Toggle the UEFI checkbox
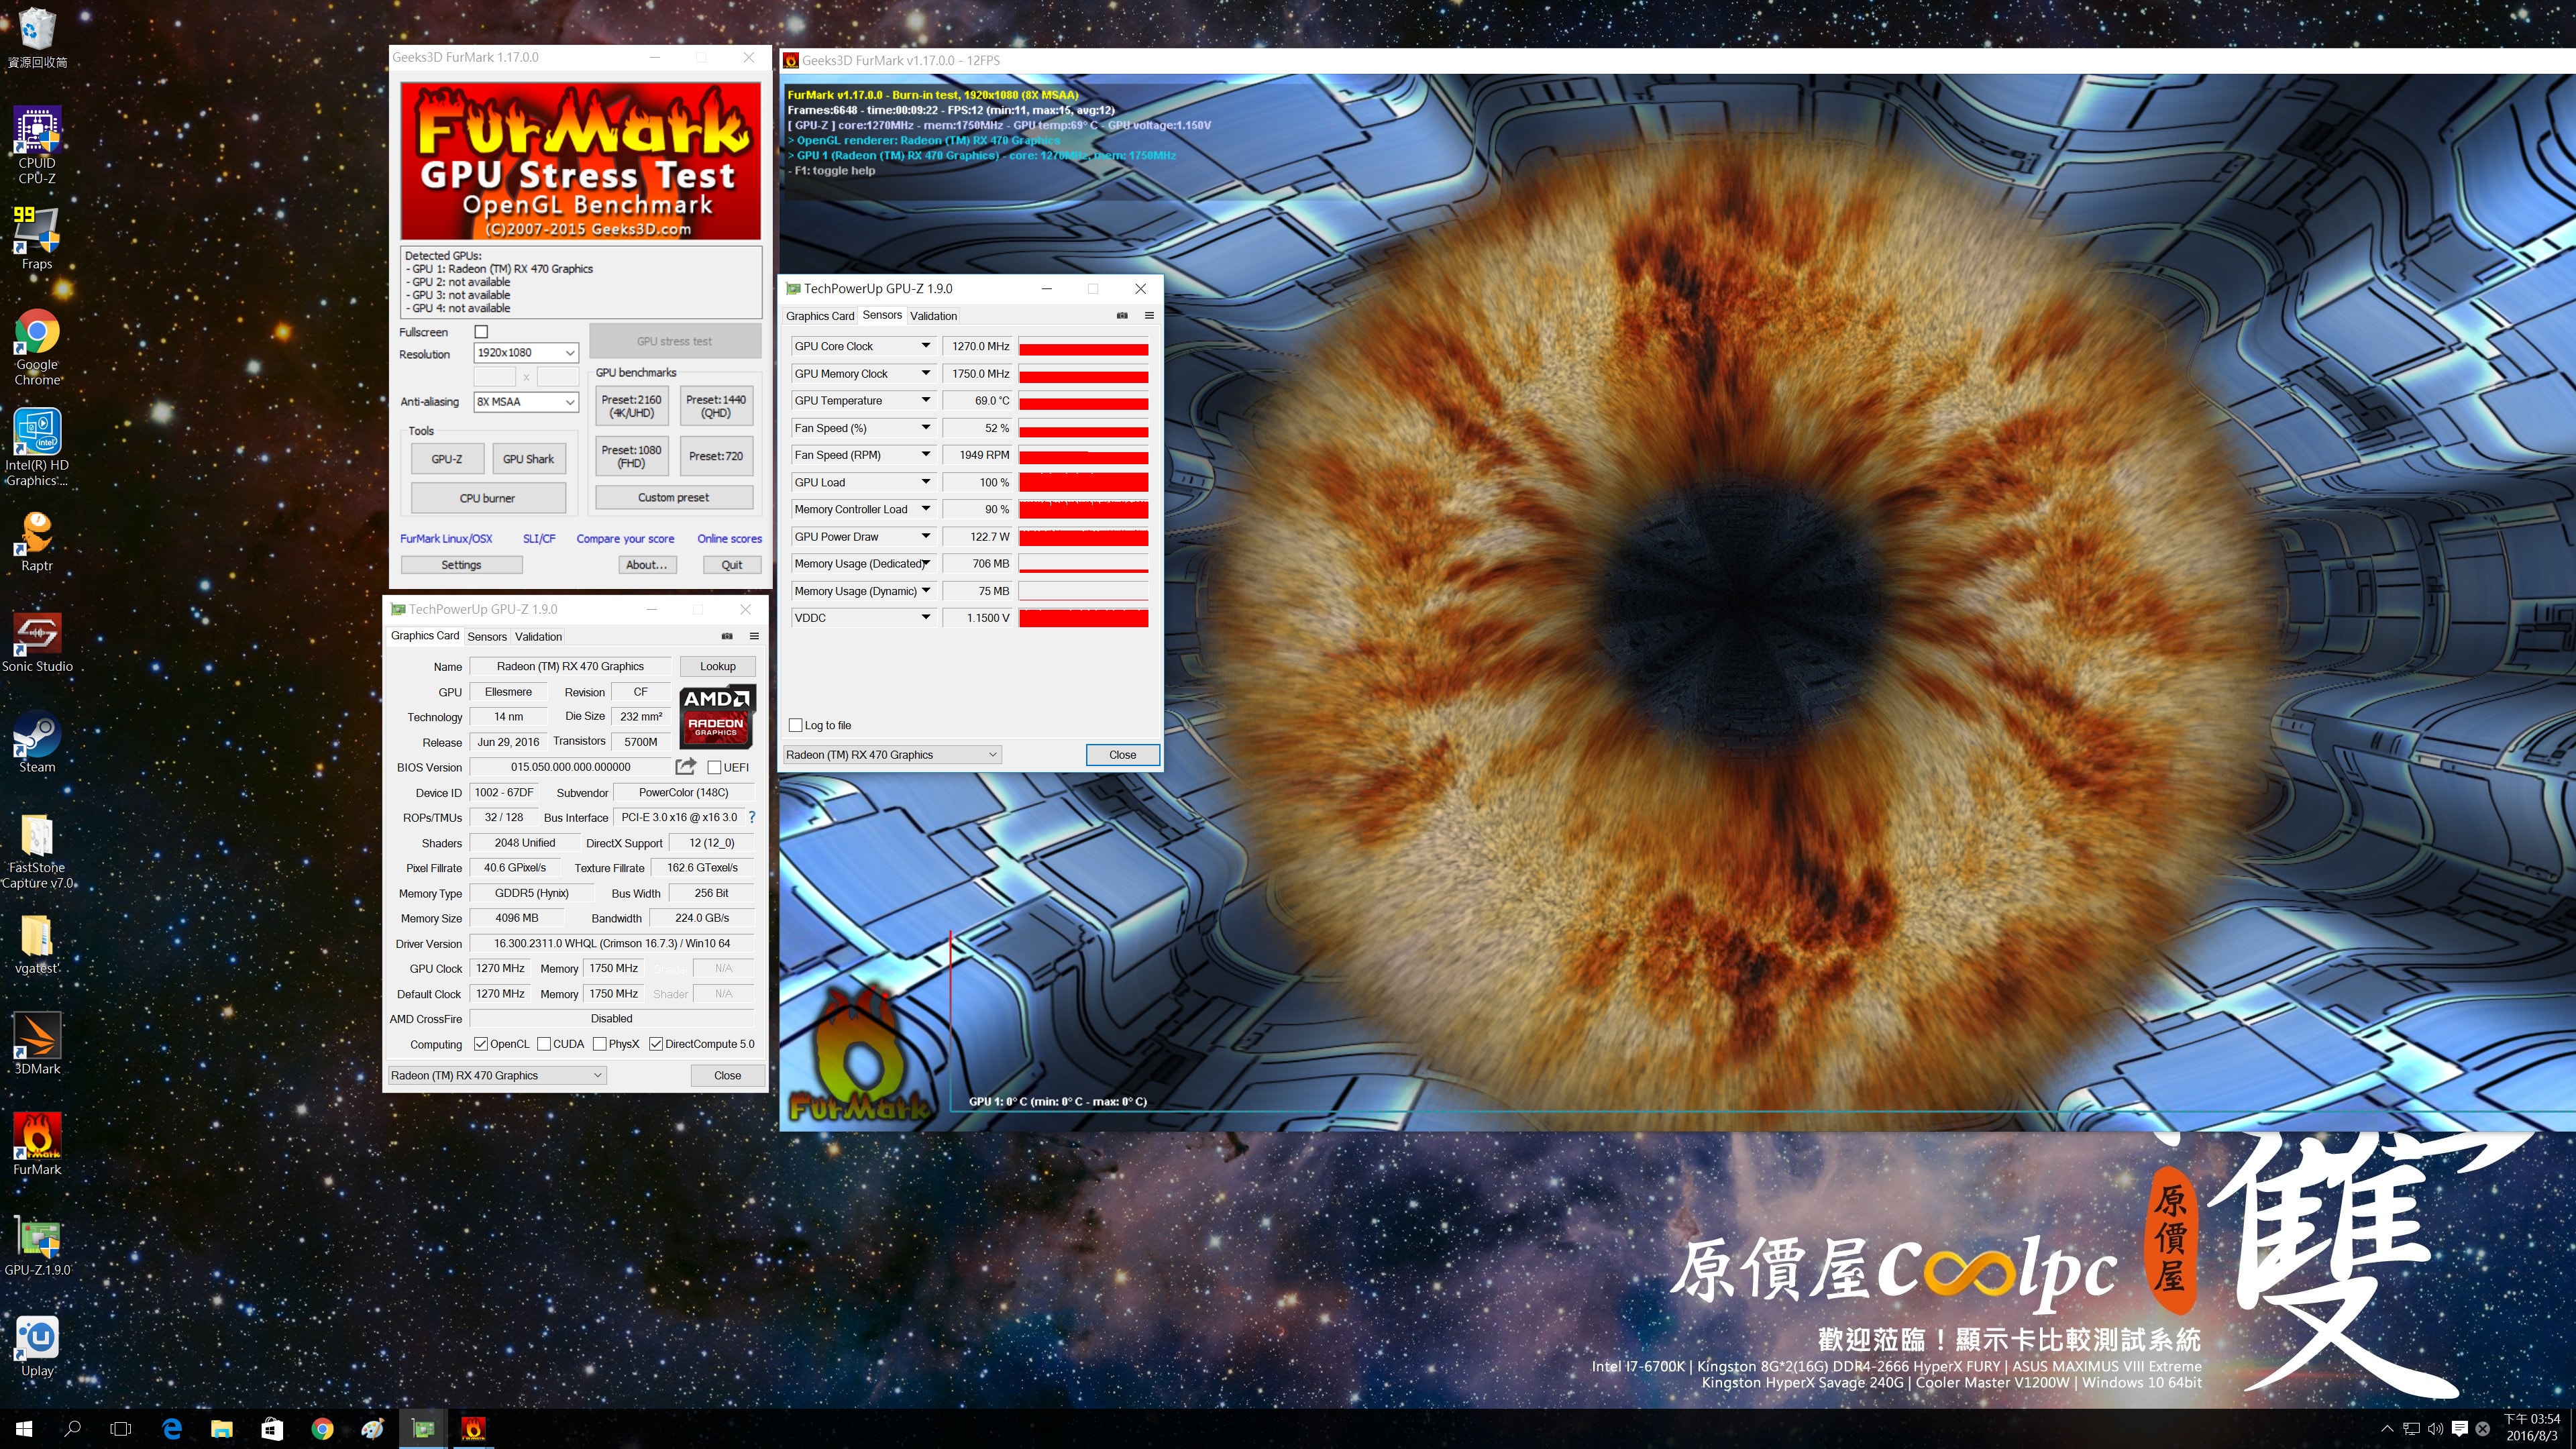Viewport: 2576px width, 1449px height. click(x=714, y=767)
